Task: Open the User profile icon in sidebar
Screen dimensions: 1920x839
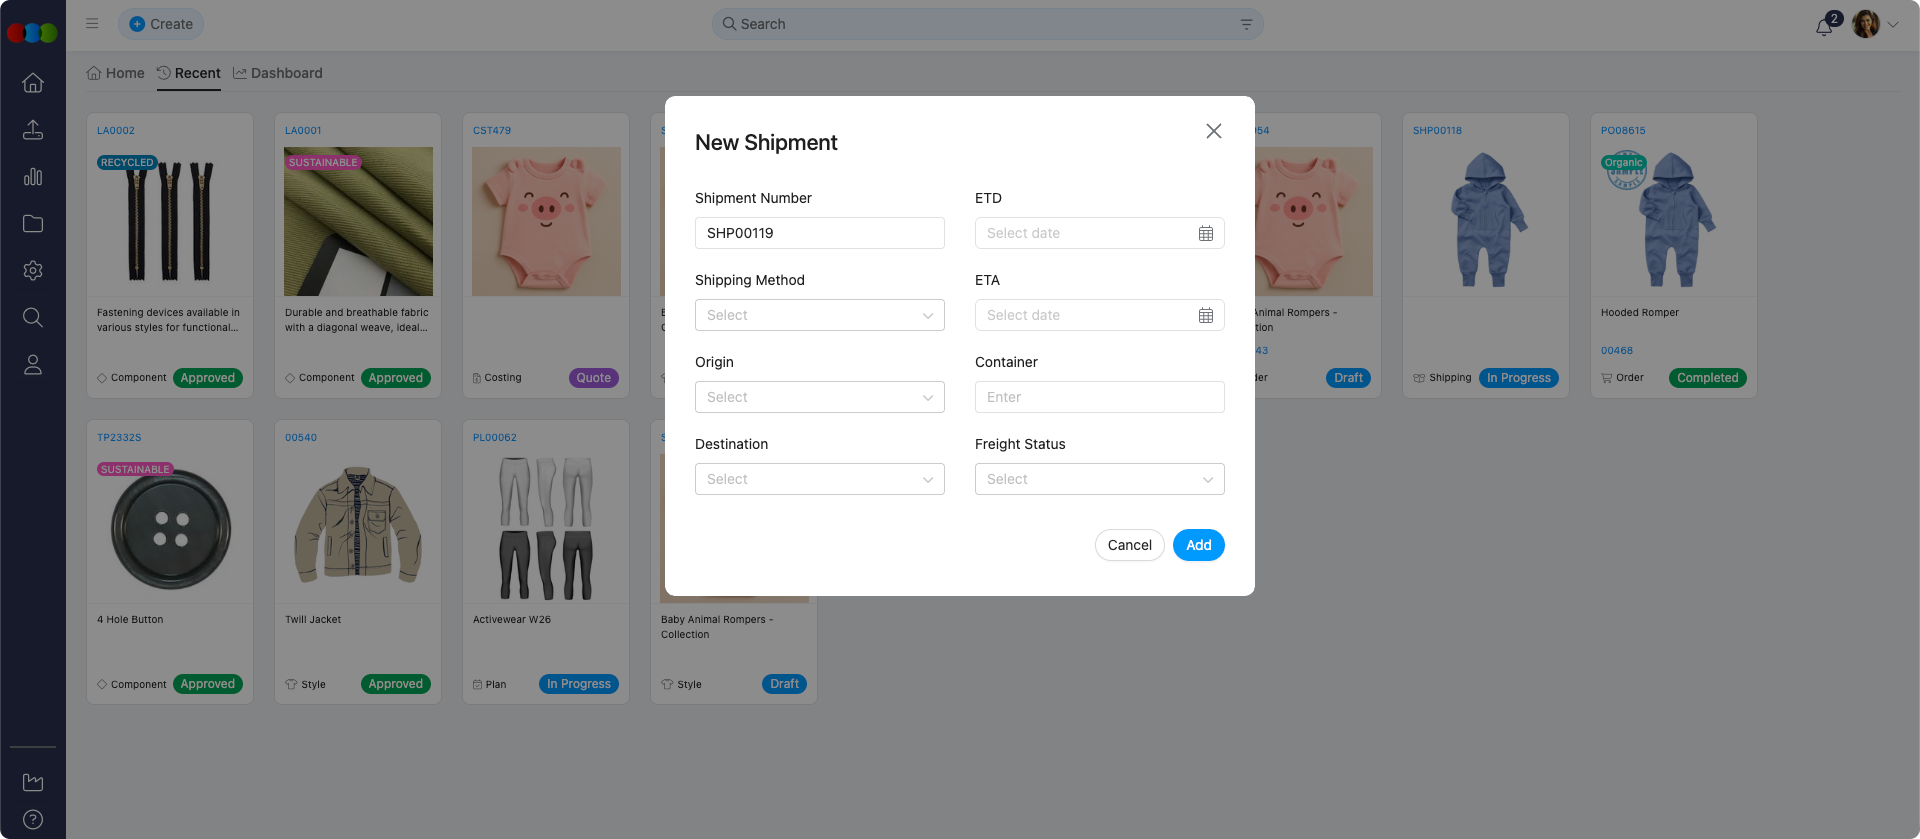Action: [x=33, y=365]
